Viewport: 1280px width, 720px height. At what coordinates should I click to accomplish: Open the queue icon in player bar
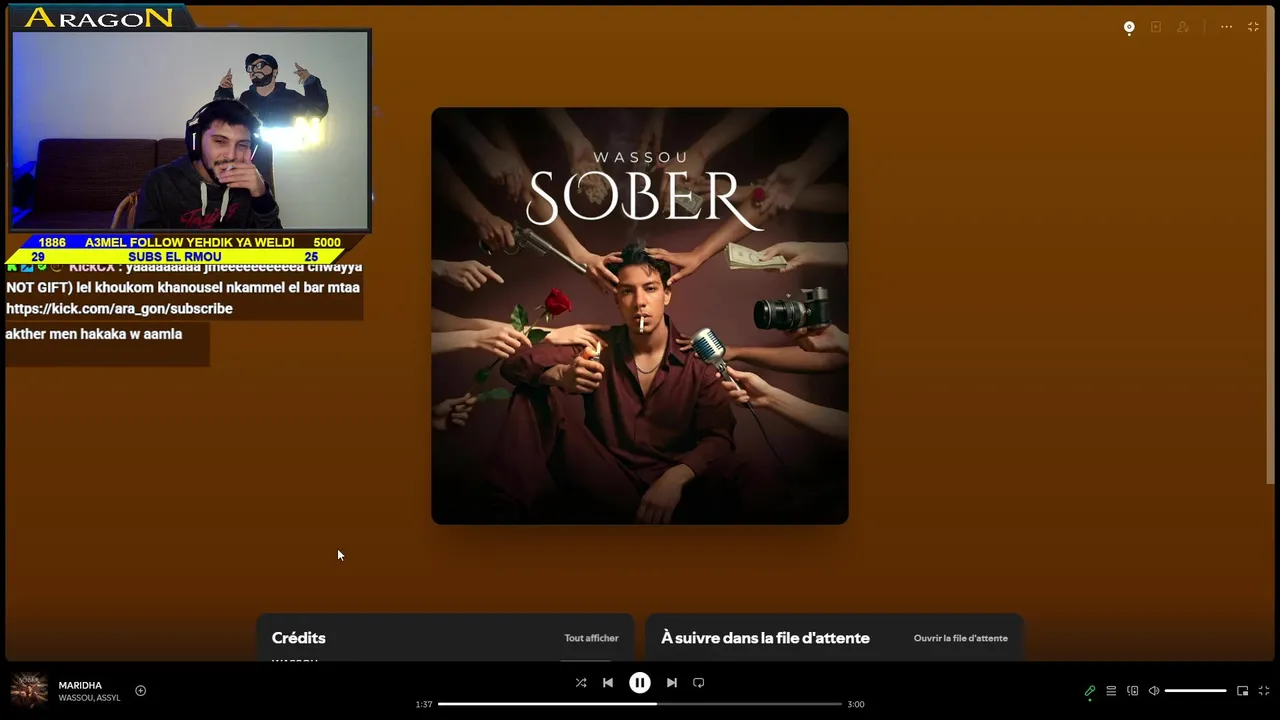1111,691
